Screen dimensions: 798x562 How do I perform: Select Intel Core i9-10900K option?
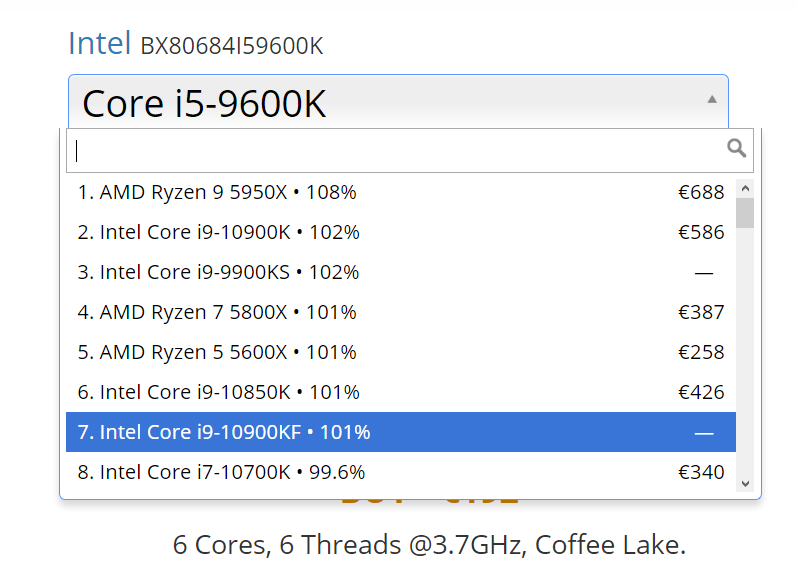click(x=401, y=232)
